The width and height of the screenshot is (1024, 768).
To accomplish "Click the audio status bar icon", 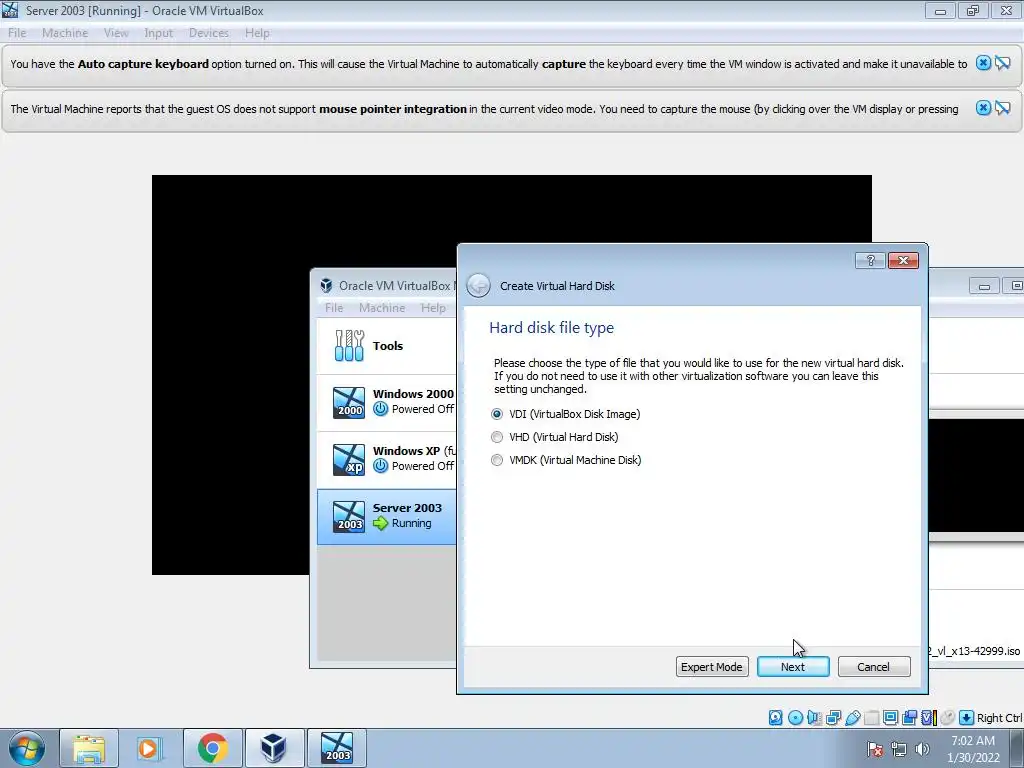I will (x=814, y=718).
